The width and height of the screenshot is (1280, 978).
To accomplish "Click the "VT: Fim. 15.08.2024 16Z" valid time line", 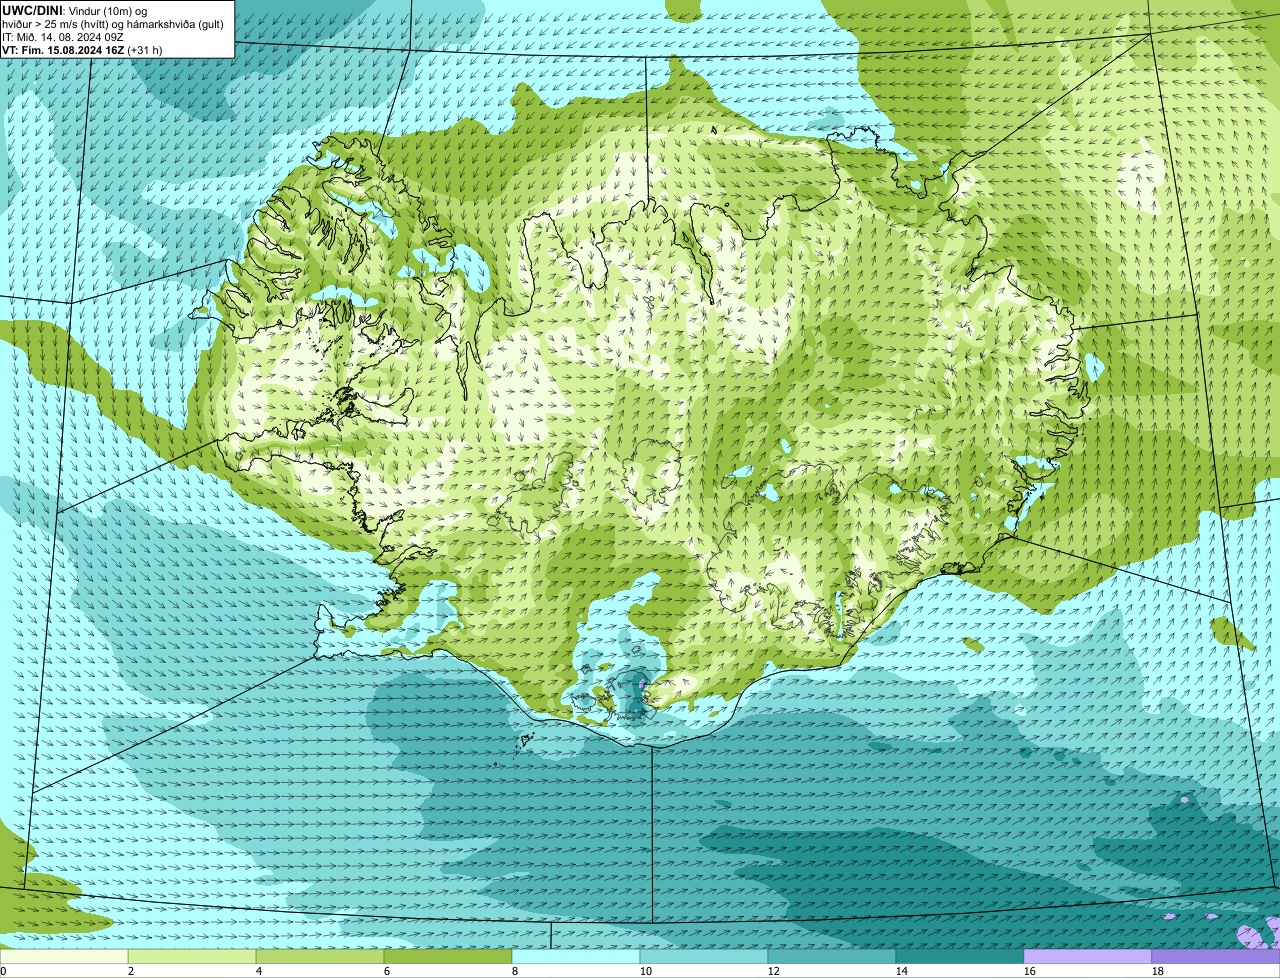I will pos(82,49).
